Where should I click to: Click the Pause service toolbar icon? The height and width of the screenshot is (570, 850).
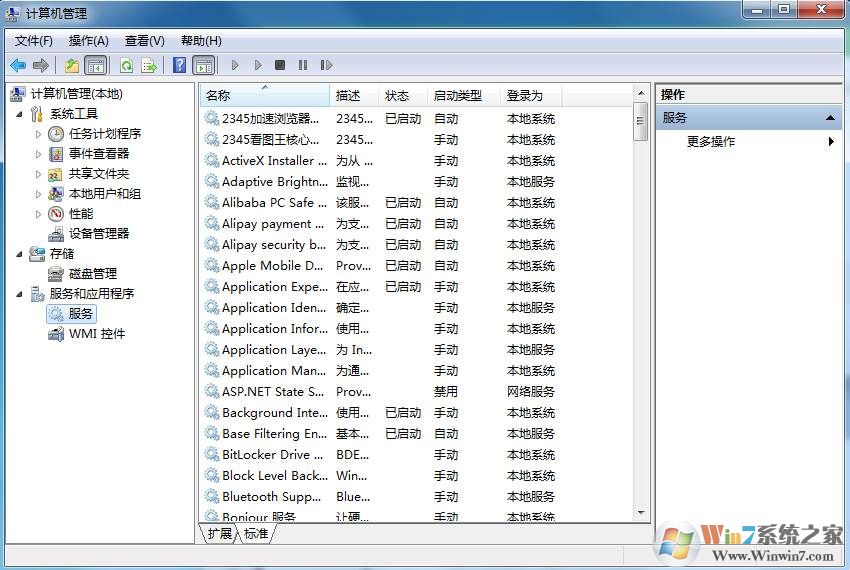303,65
